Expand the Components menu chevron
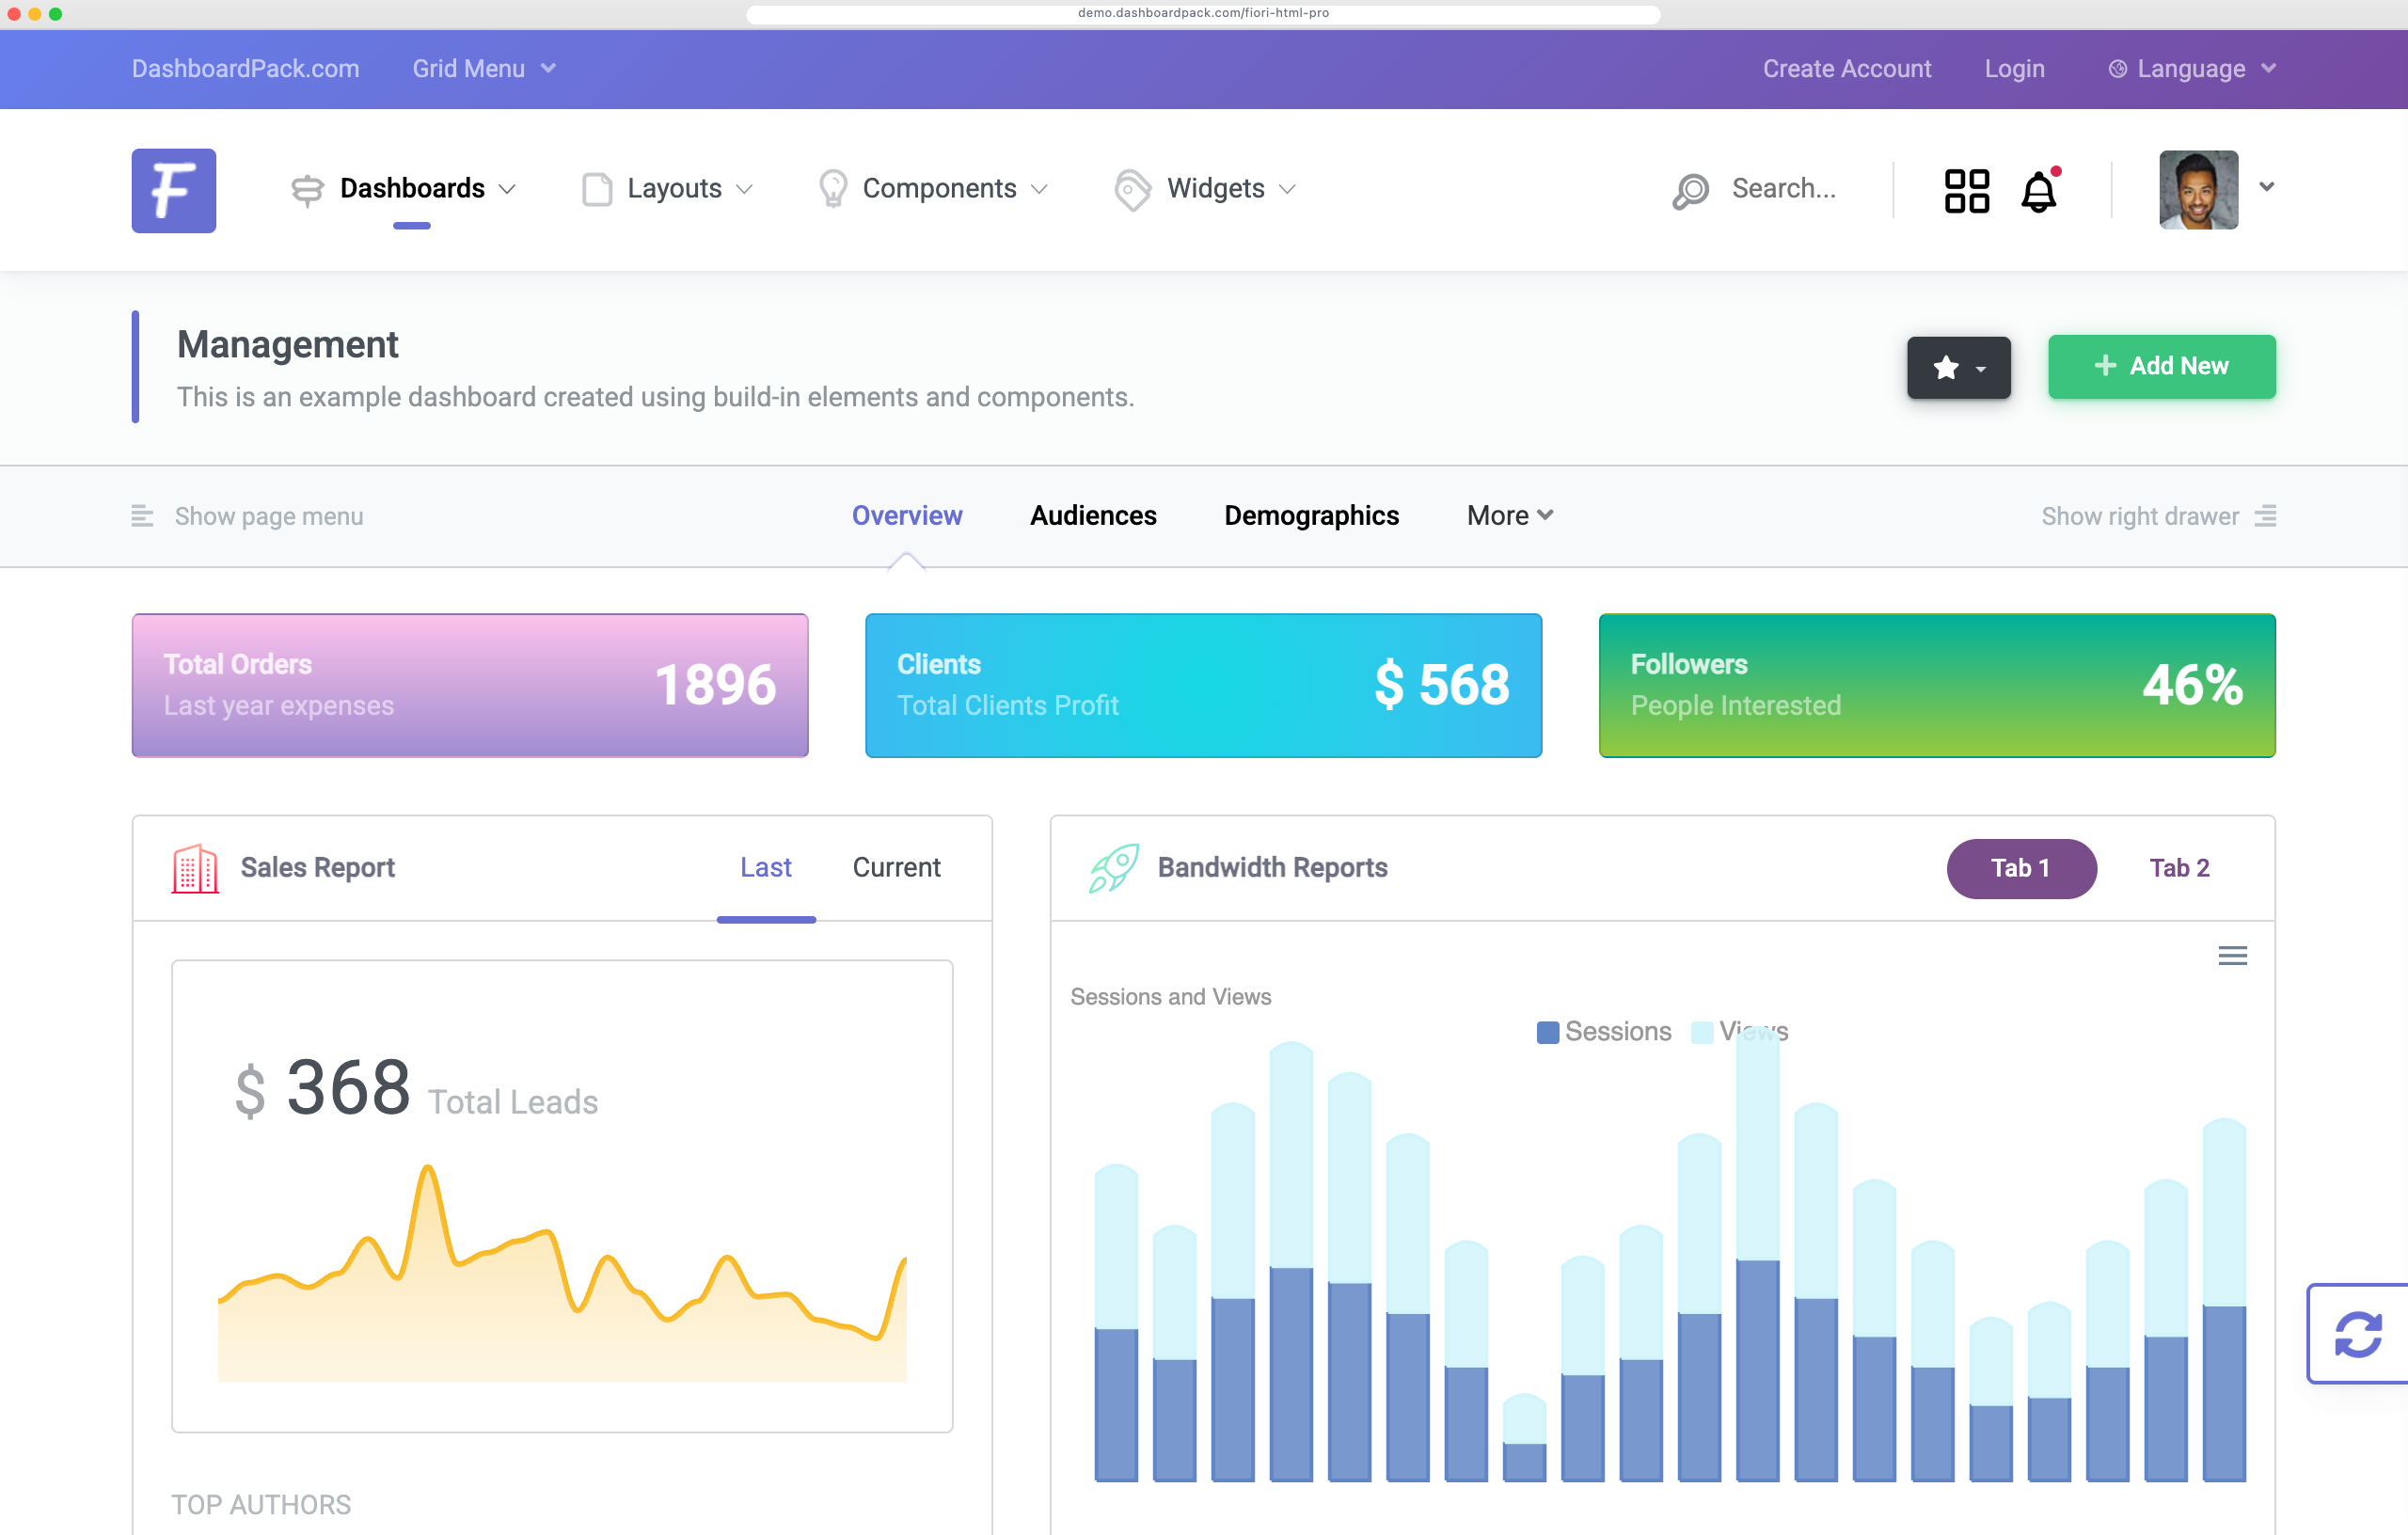2408x1535 pixels. click(1039, 190)
